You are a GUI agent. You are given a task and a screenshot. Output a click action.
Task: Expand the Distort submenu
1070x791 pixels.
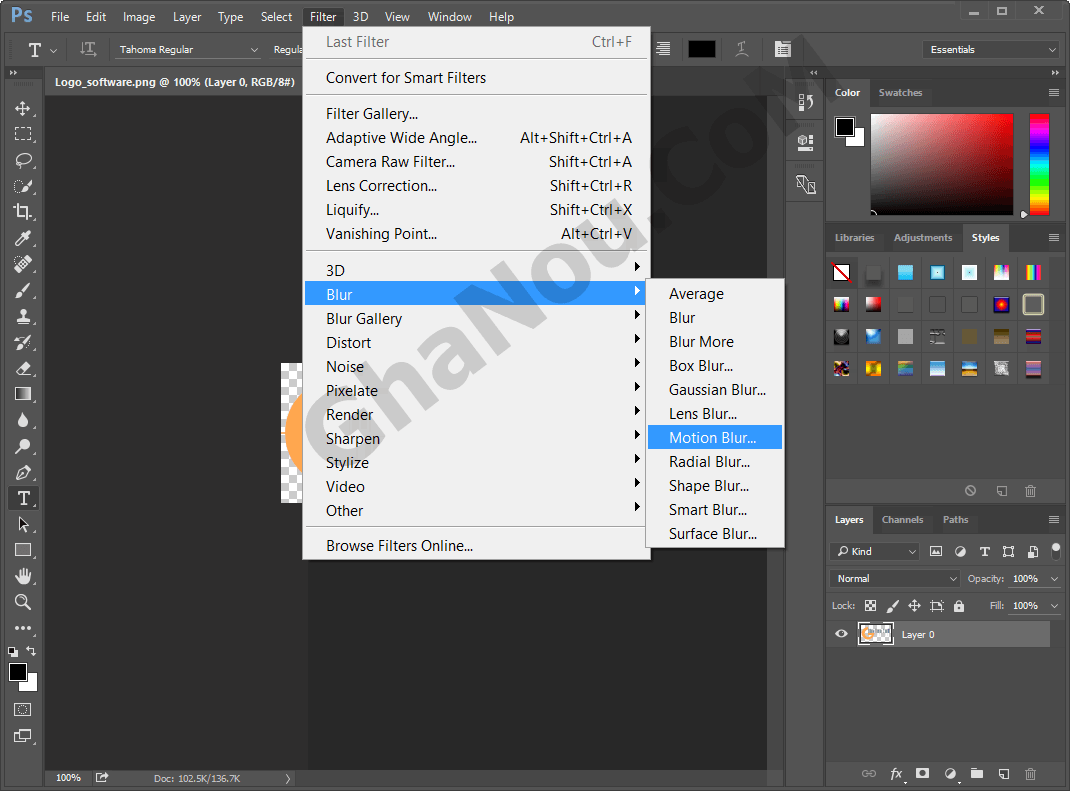pos(476,343)
